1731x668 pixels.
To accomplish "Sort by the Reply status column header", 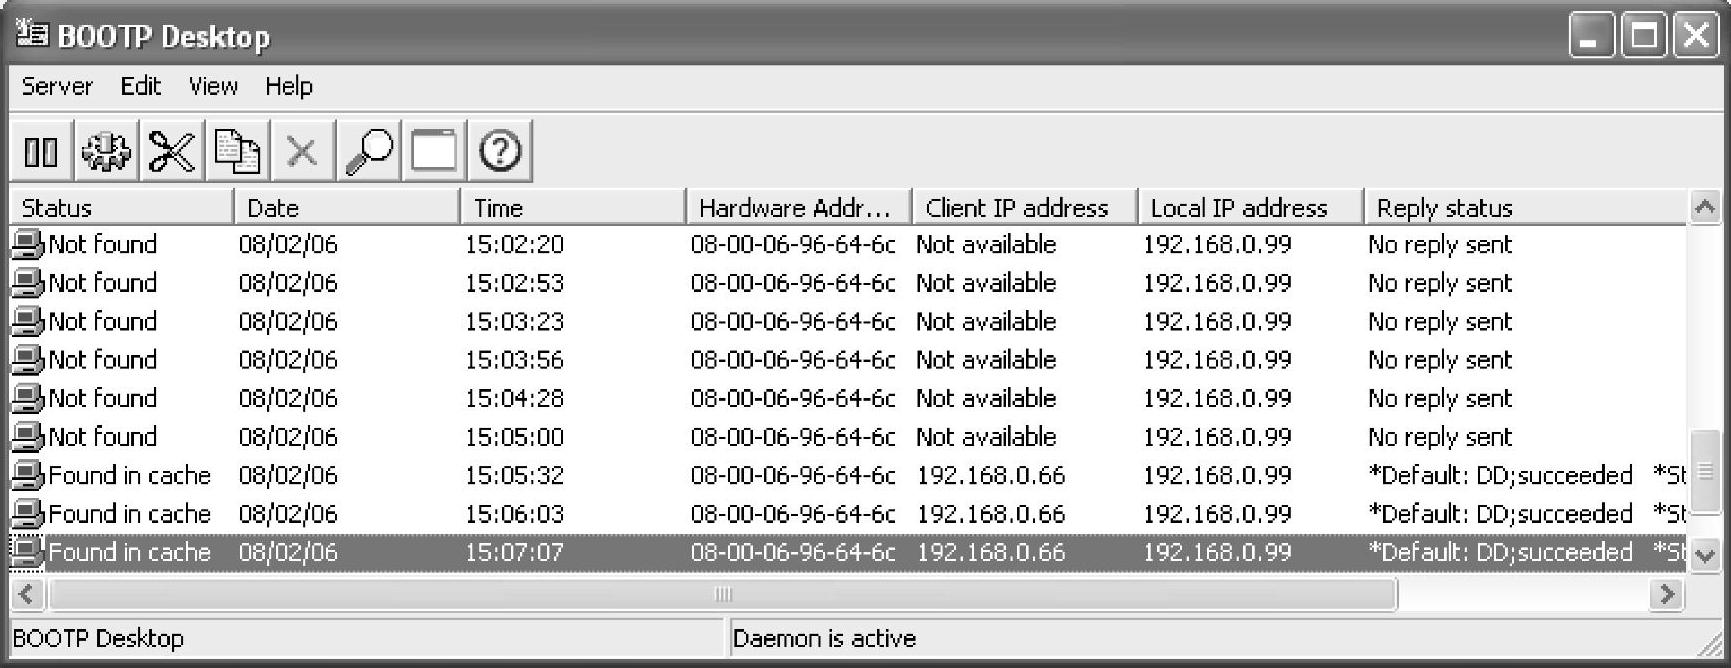I will (1526, 207).
